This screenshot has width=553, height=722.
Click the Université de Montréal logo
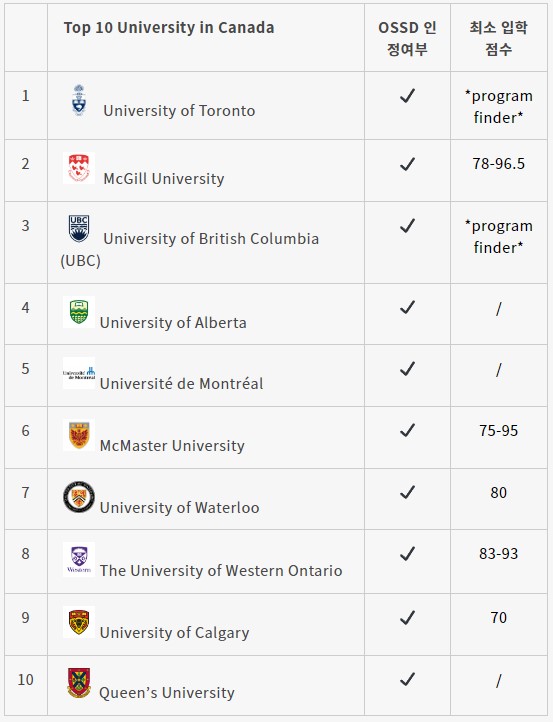point(79,373)
